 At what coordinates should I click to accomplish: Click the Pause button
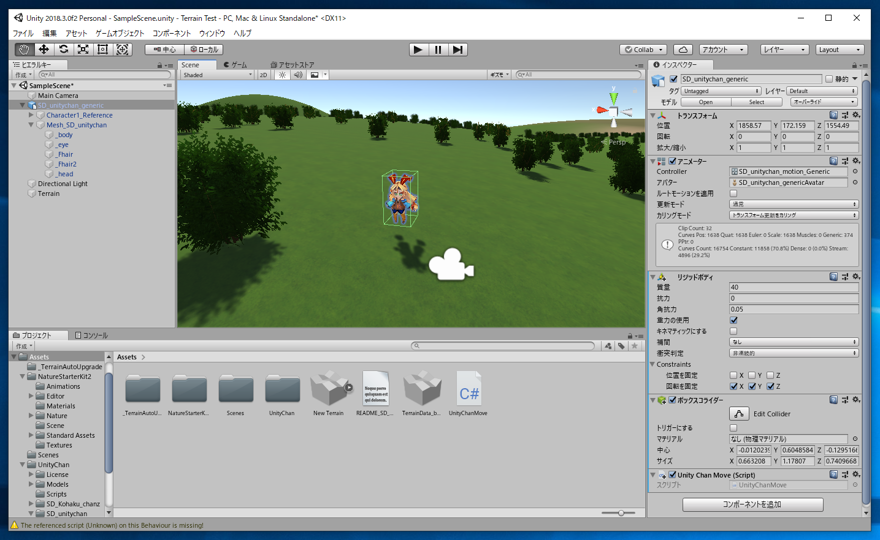(438, 49)
